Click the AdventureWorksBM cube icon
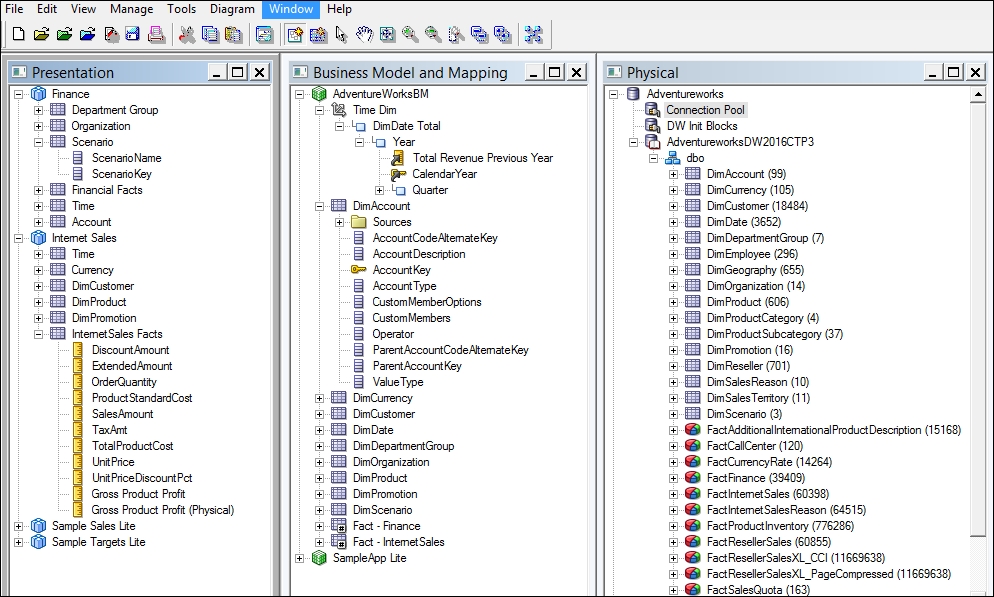The height and width of the screenshot is (597, 994). click(319, 94)
